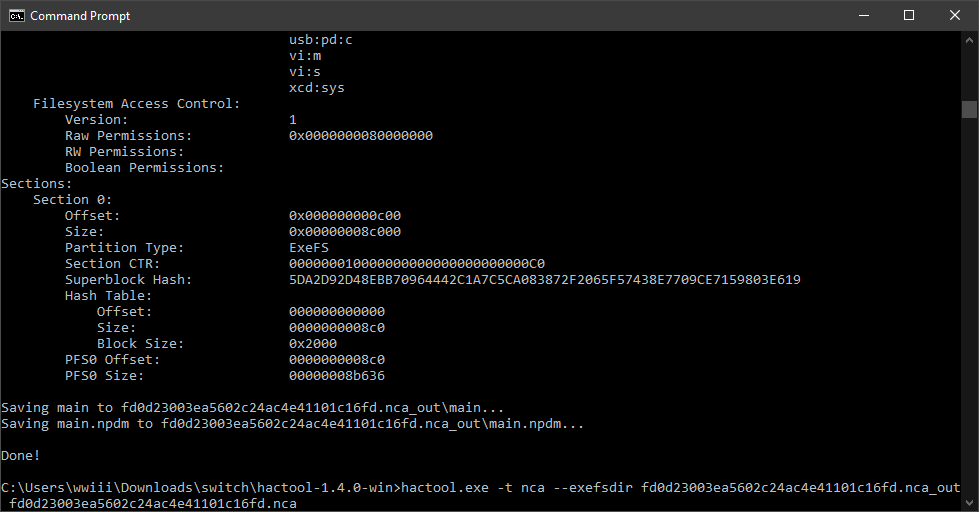Click the scrollbar up arrow
979x512 pixels.
pyautogui.click(x=969, y=40)
